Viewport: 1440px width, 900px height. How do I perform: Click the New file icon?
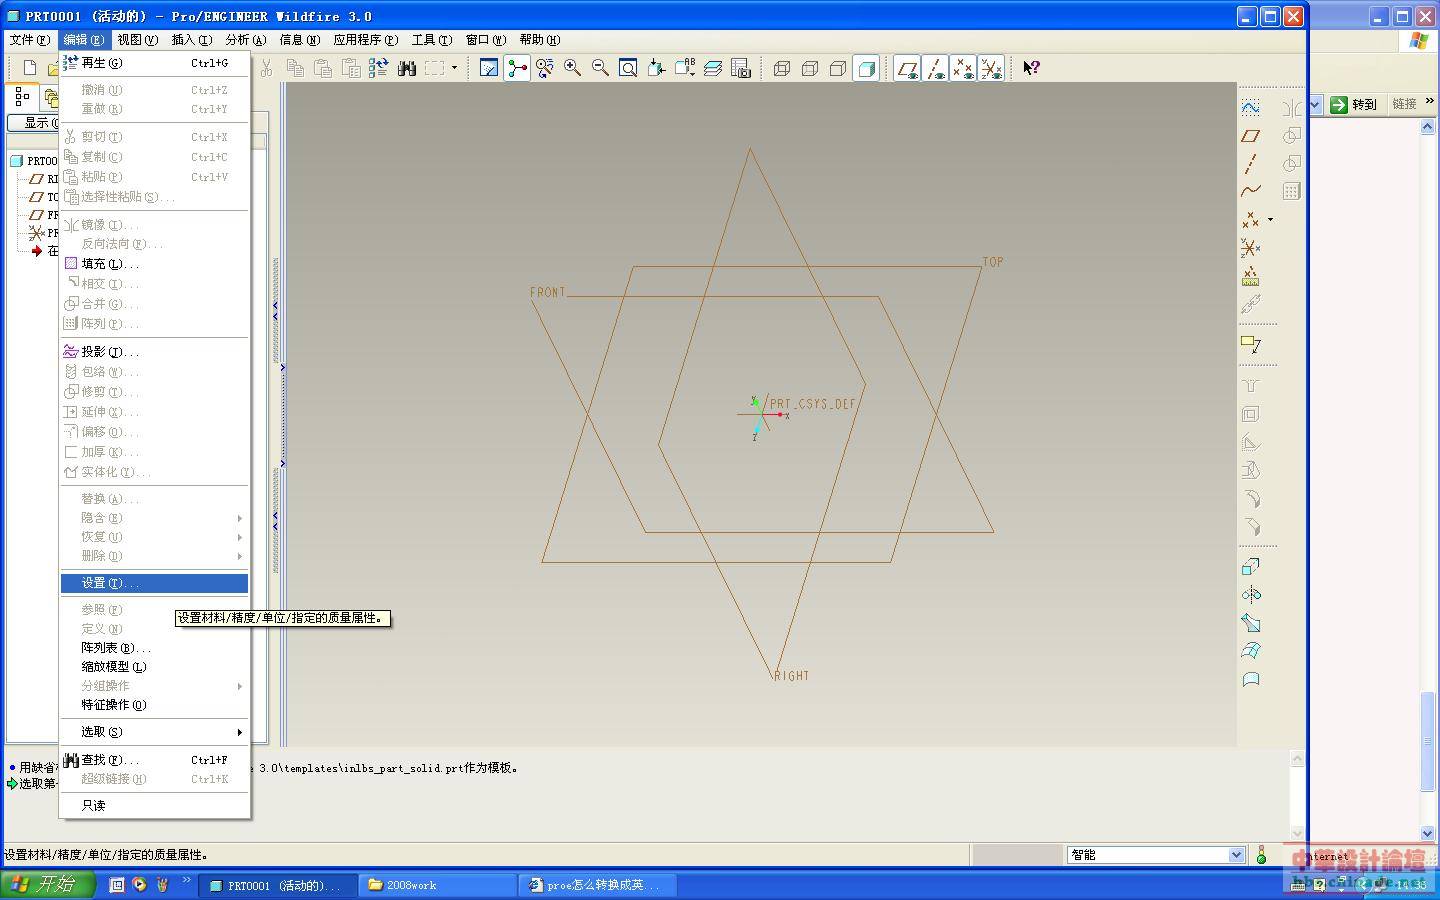tap(29, 68)
